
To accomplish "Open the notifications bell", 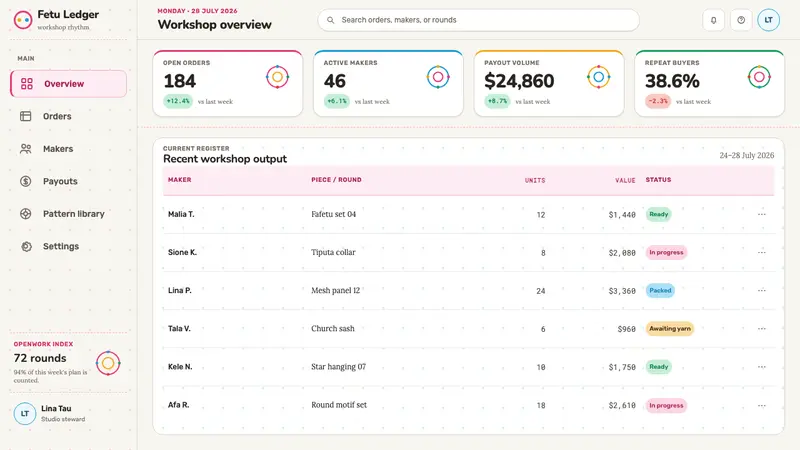I will pyautogui.click(x=713, y=20).
